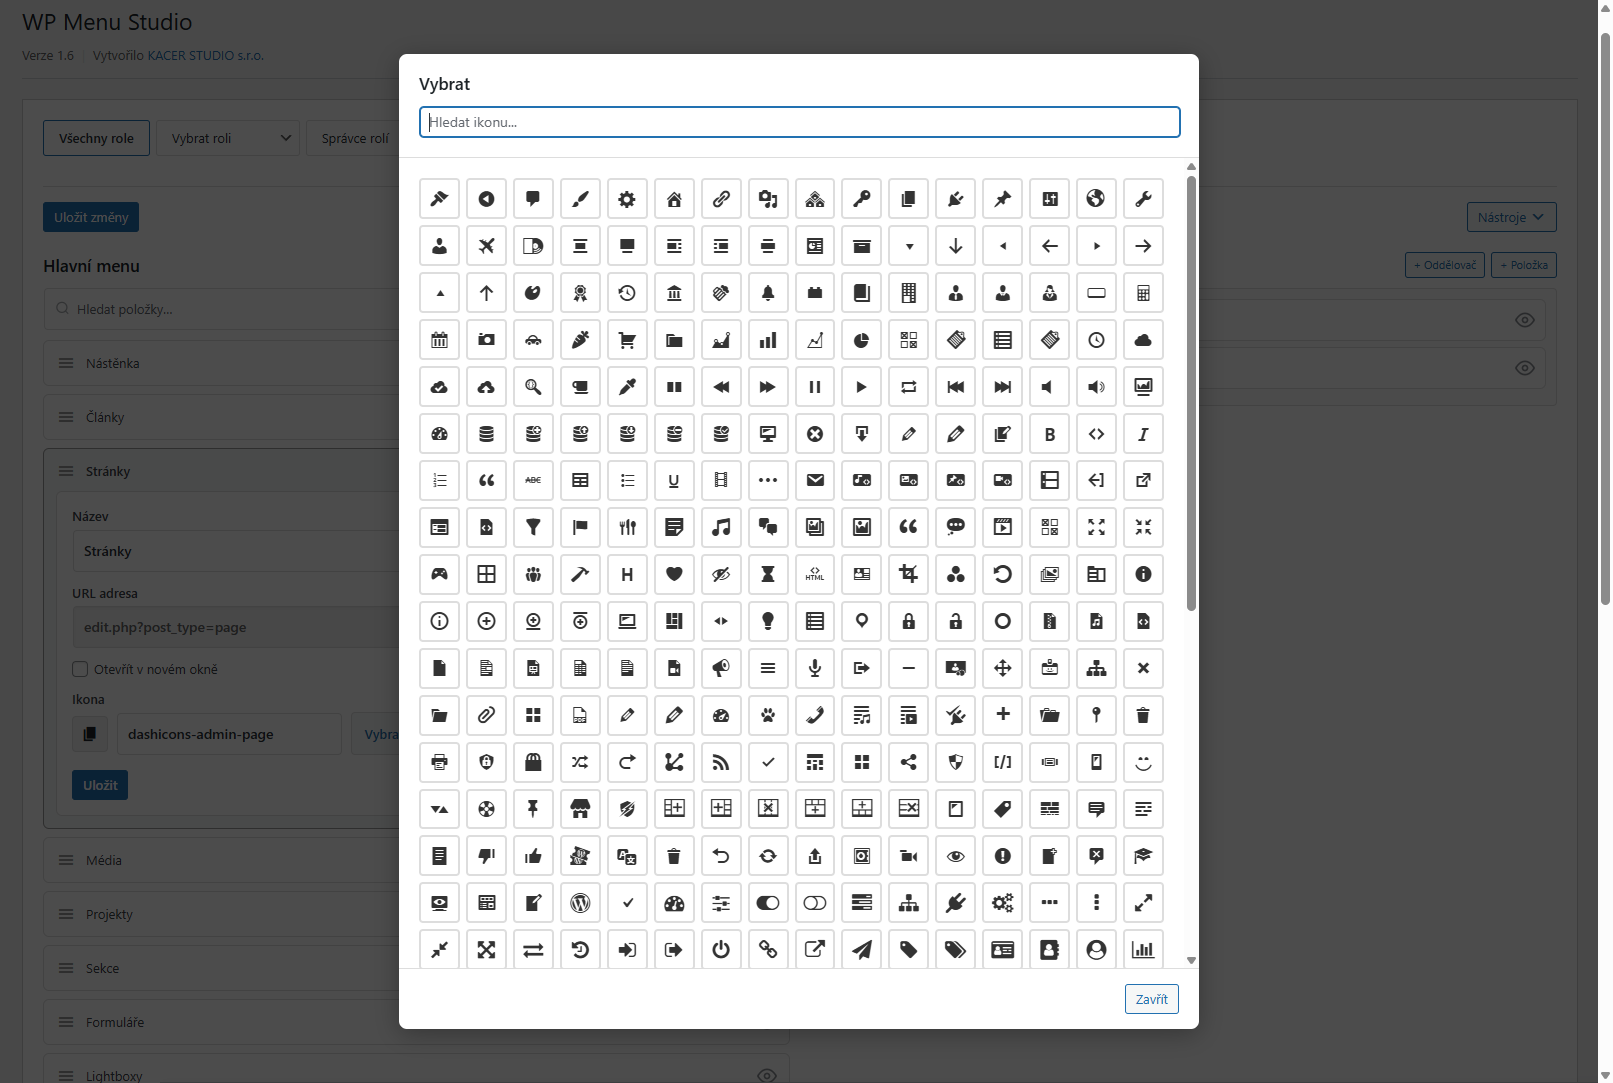This screenshot has height=1083, width=1613.
Task: Choose the eye visibility icon in grid
Action: [956, 856]
